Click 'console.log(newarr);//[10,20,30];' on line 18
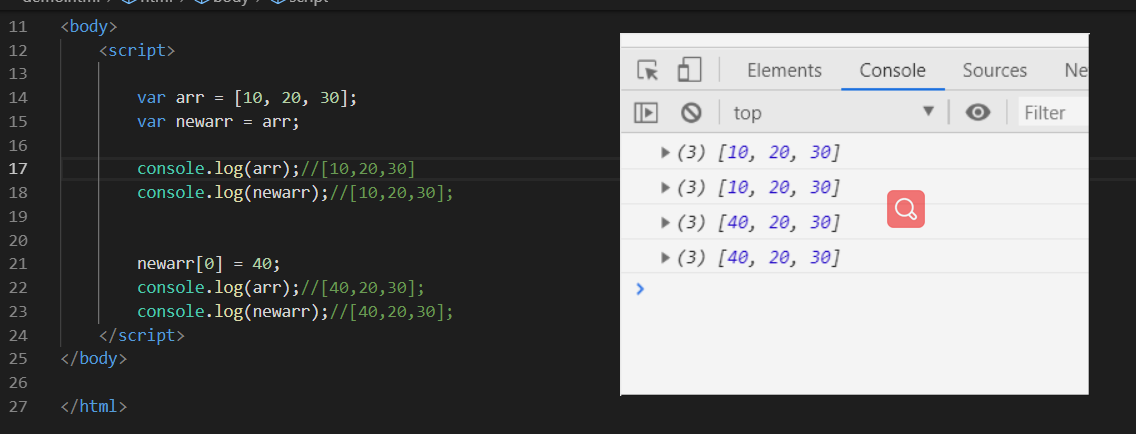The height and width of the screenshot is (434, 1136). (x=295, y=193)
